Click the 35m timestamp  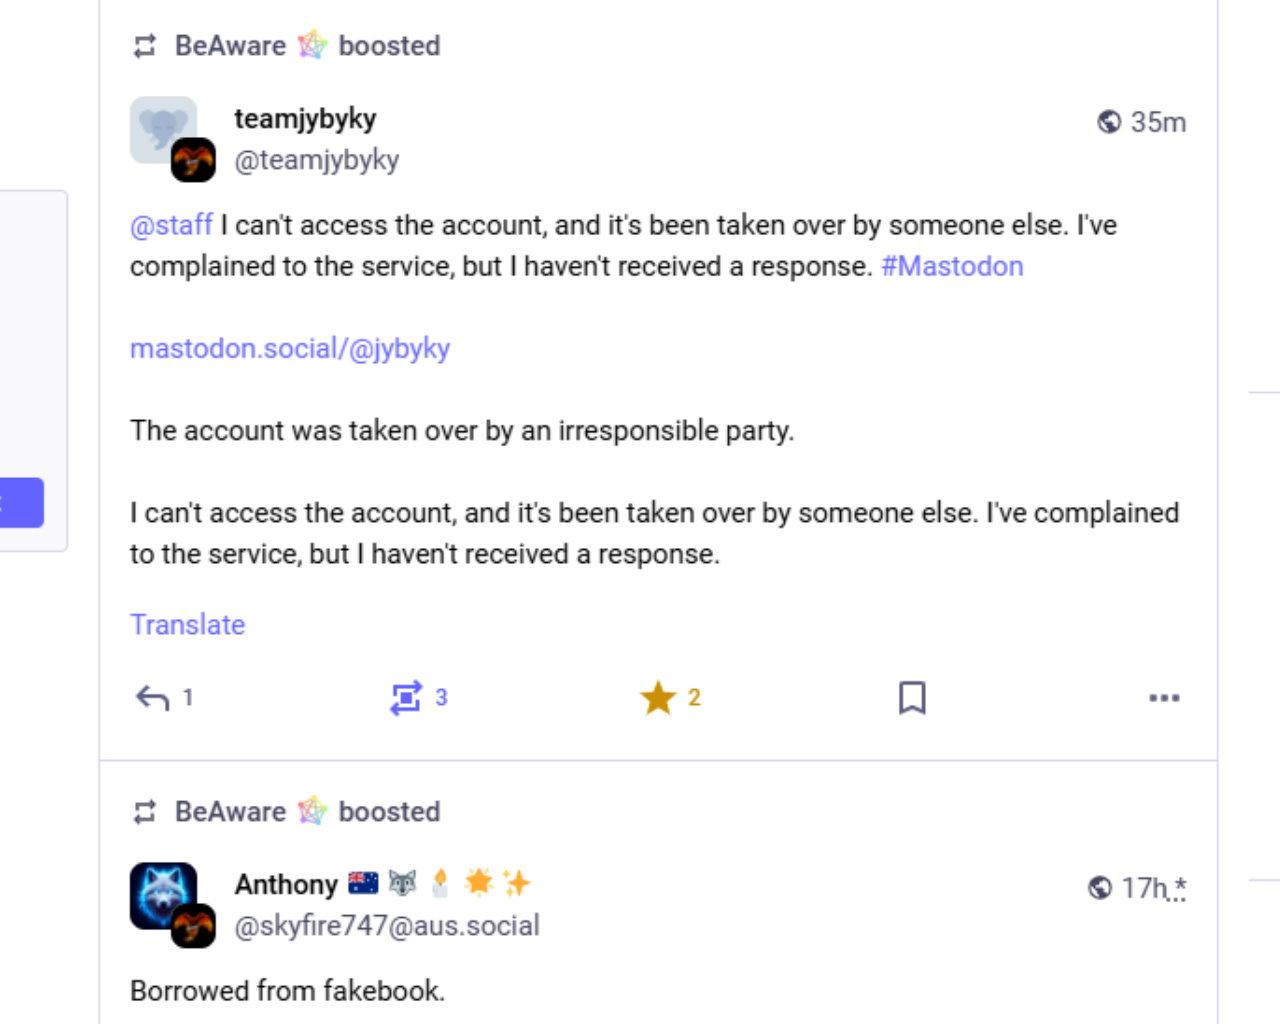[x=1157, y=122]
